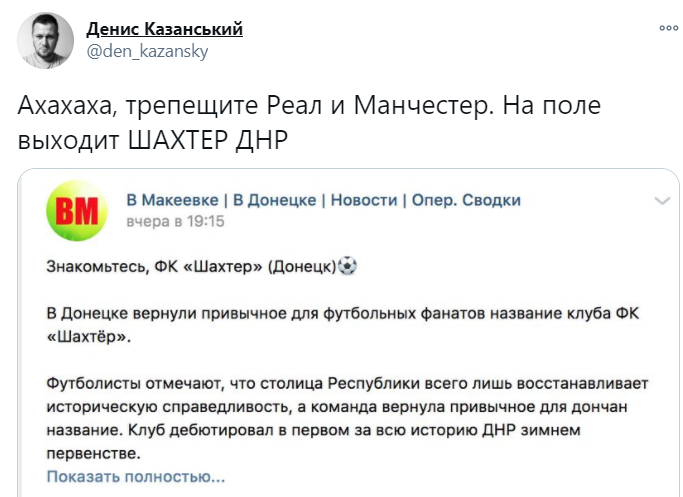The width and height of the screenshot is (683, 497).
Task: Click the line 'Знакомьтесь, ФК «Шахтер» (Донецк)'
Action: pyautogui.click(x=192, y=266)
